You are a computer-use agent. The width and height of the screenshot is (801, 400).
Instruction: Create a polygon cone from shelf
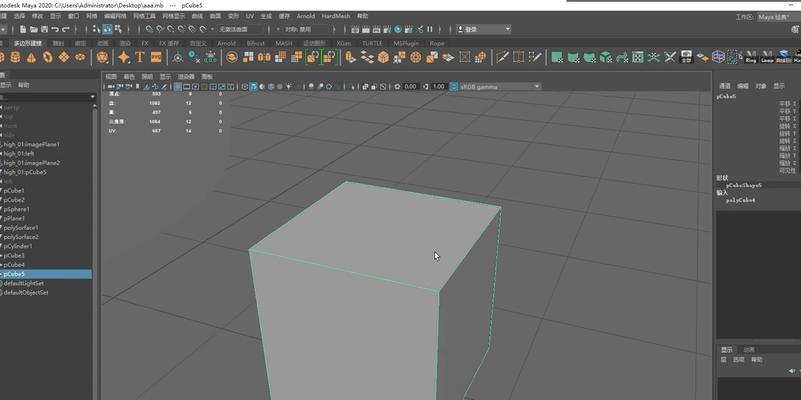point(31,57)
